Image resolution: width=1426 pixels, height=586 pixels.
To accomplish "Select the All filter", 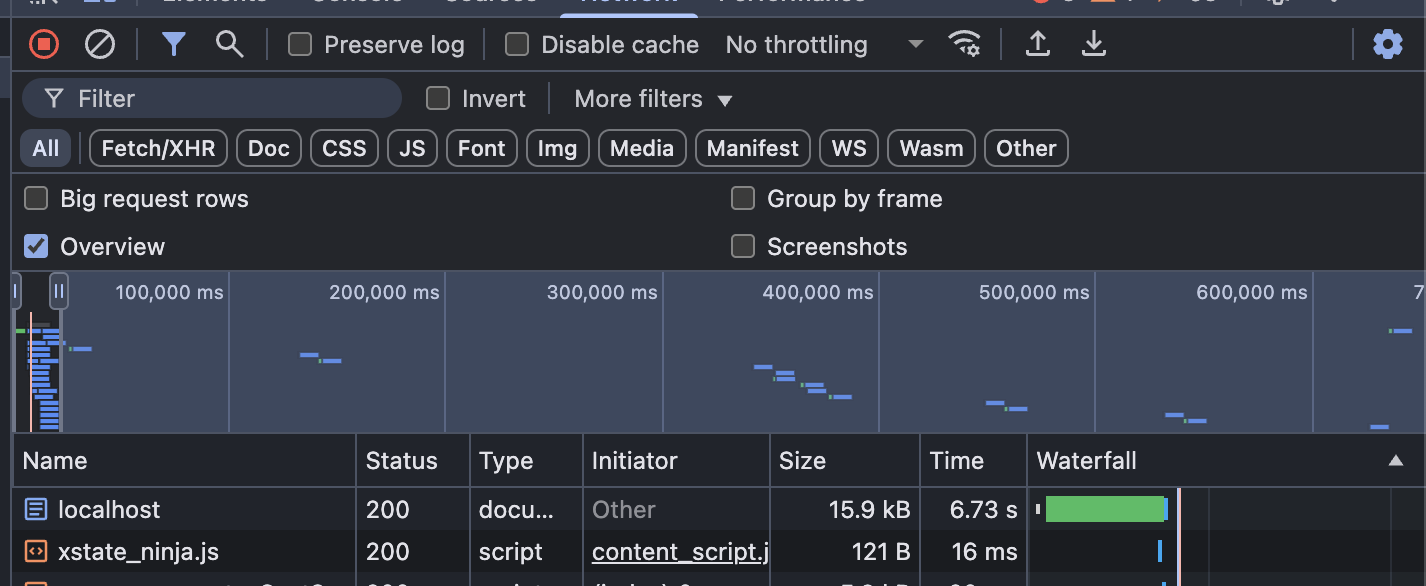I will pyautogui.click(x=46, y=149).
